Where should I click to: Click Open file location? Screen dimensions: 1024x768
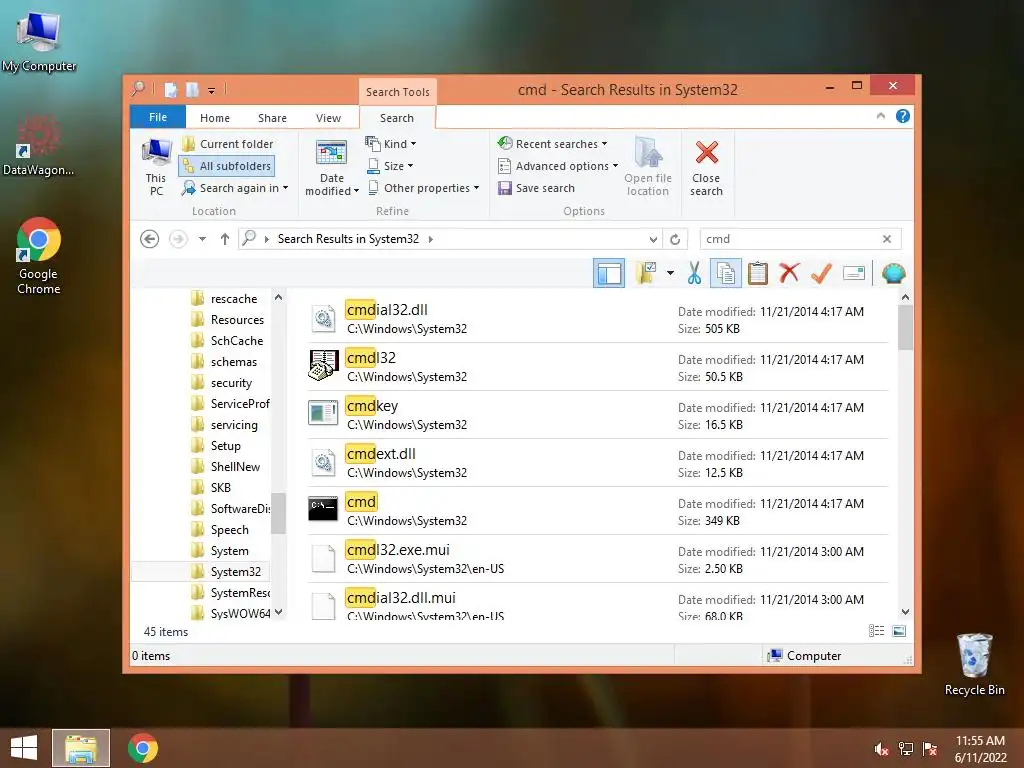point(648,167)
